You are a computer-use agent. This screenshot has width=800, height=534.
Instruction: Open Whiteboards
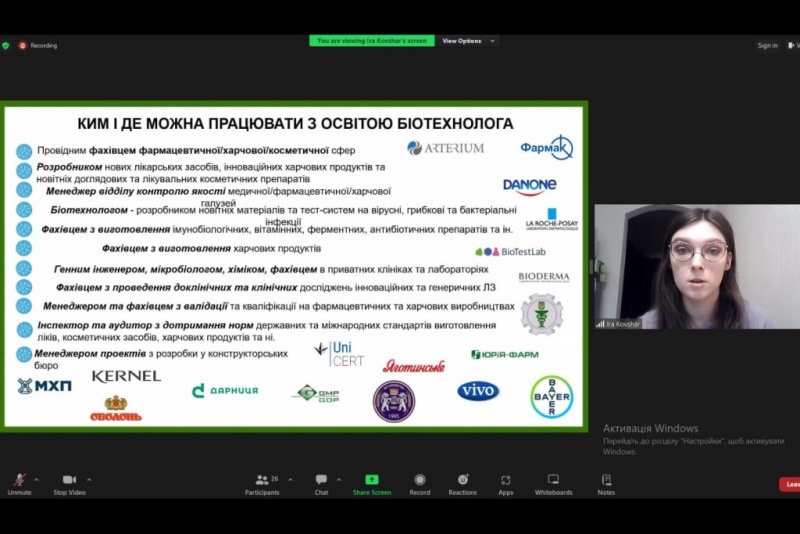point(554,484)
